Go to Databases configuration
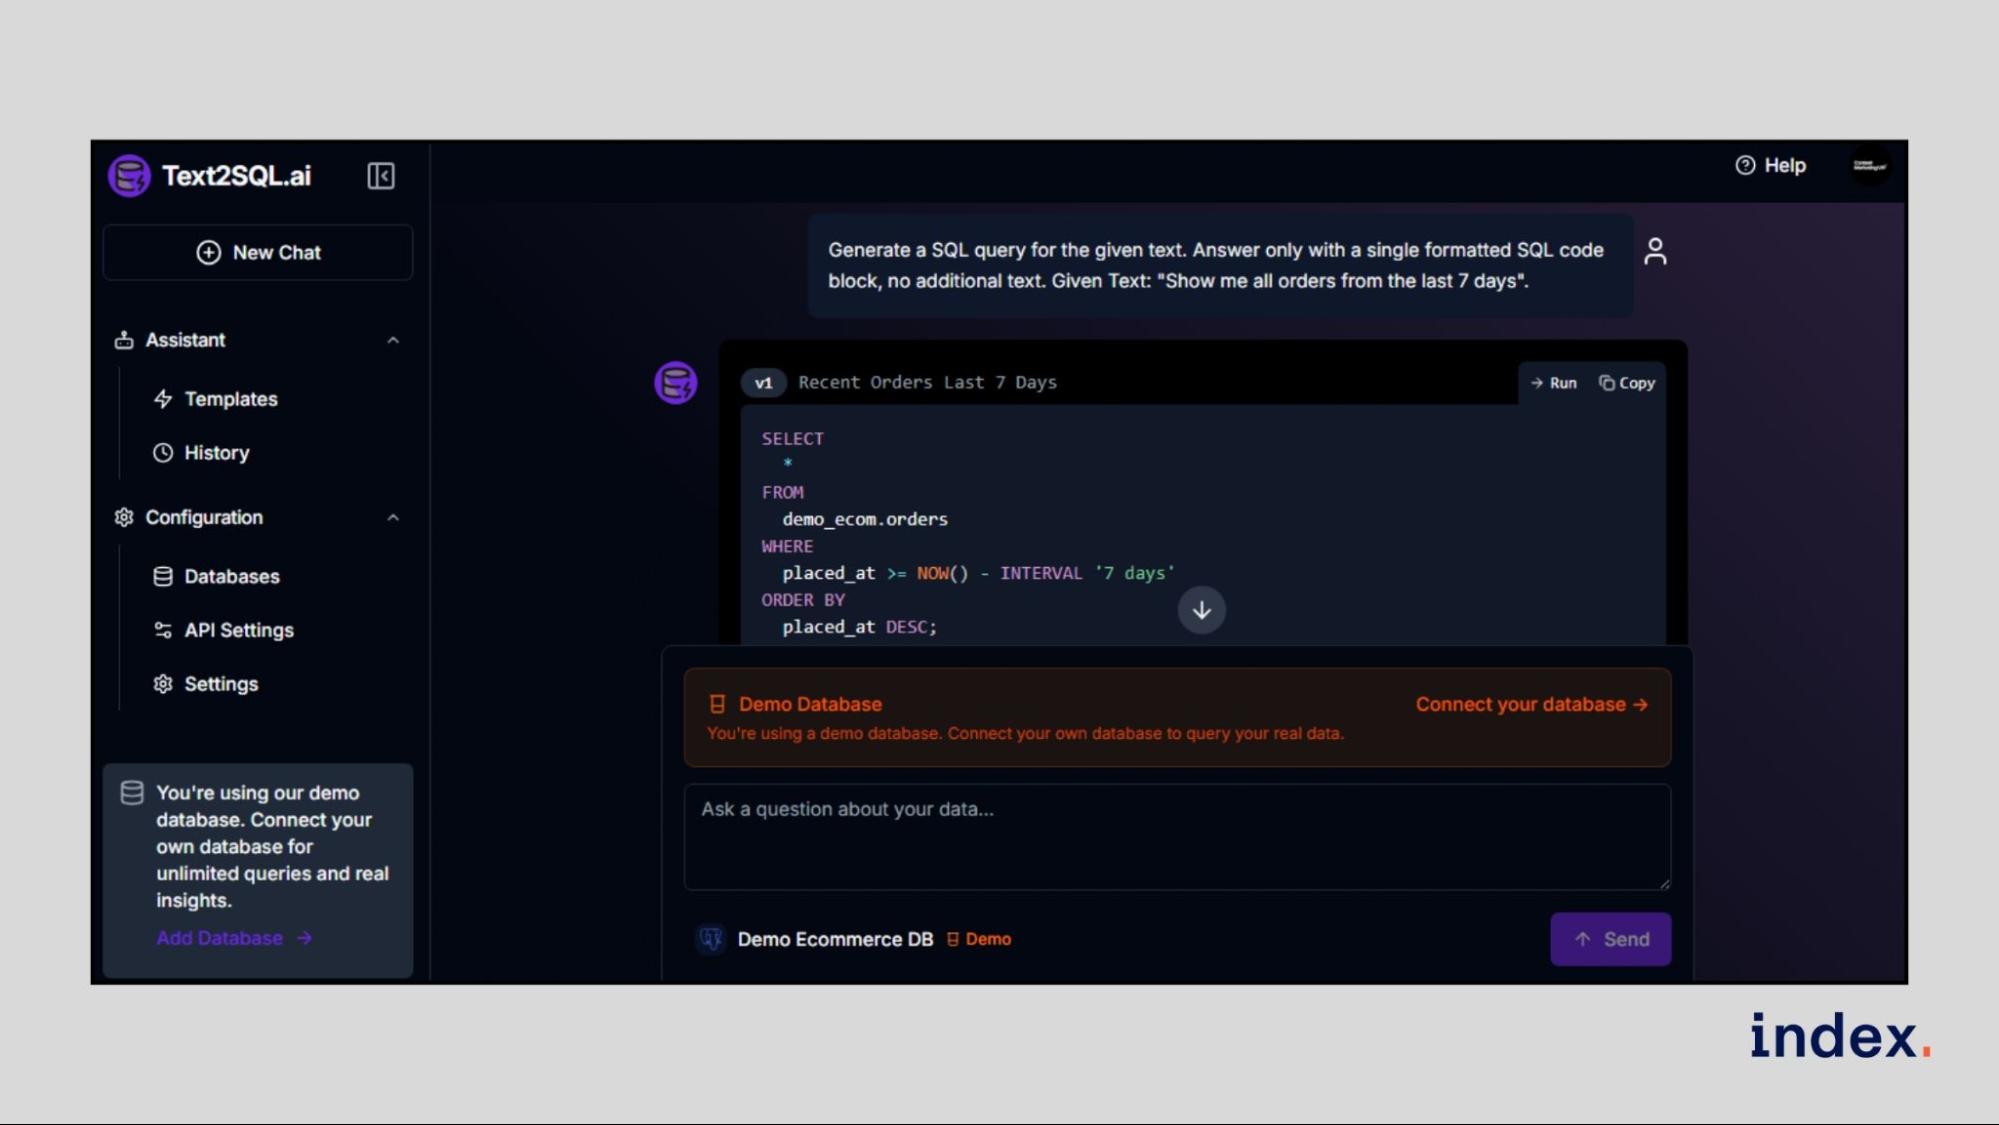Screen dimensions: 1999x1125 [x=231, y=577]
